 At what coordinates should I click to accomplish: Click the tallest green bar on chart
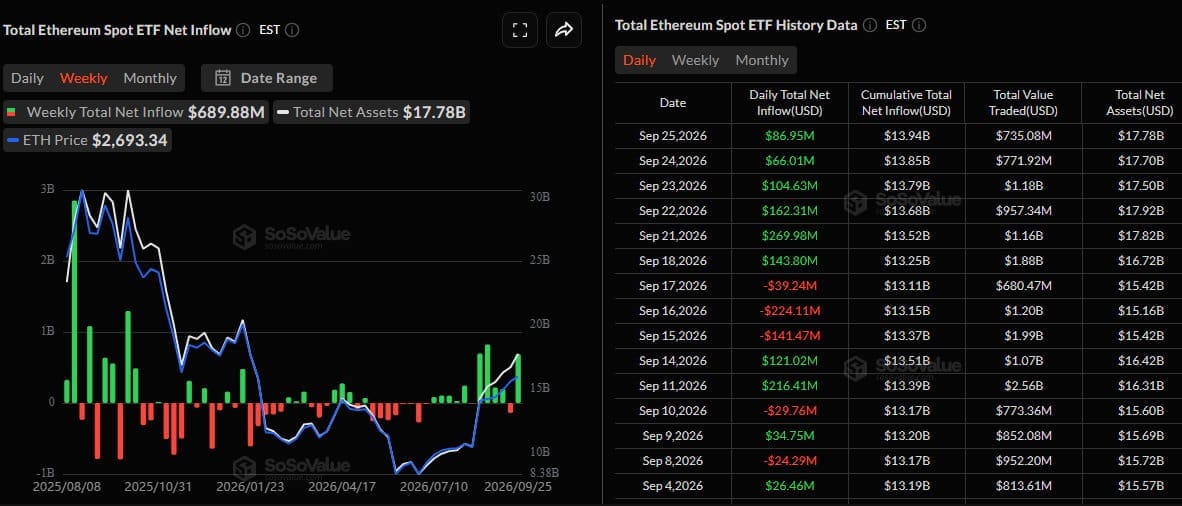(75, 301)
